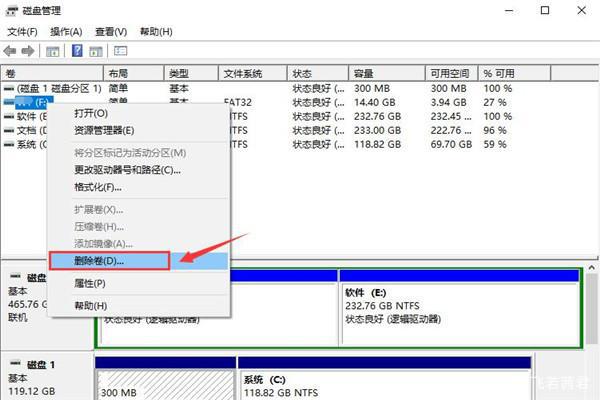Open the 查看(V) menu

click(111, 32)
